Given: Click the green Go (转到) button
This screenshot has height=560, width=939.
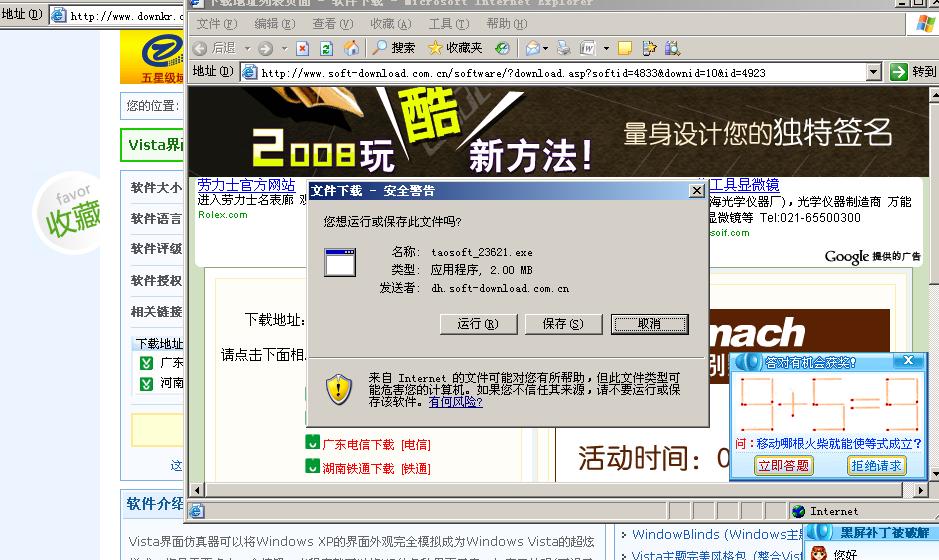Looking at the screenshot, I should click(x=912, y=72).
